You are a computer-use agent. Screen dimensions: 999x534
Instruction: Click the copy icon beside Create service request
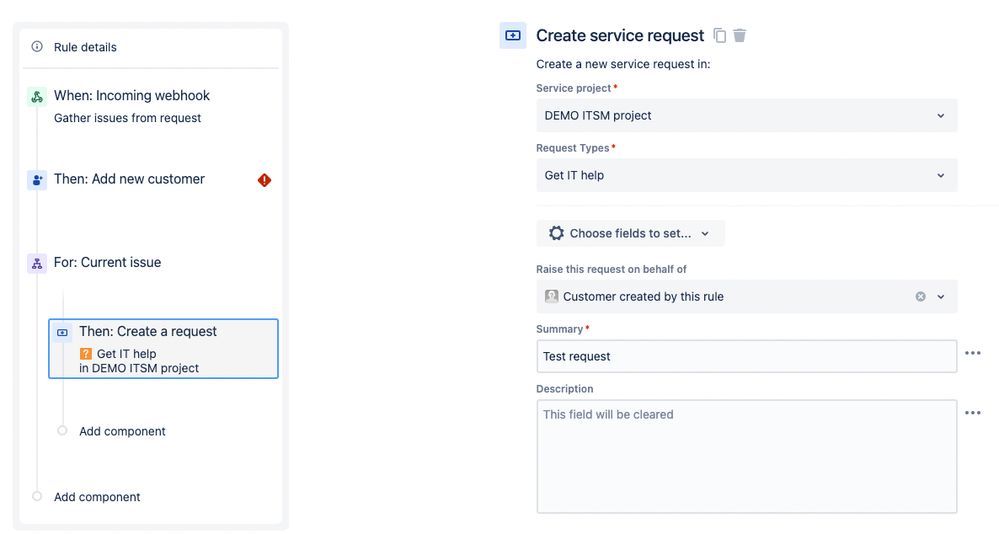pos(720,36)
